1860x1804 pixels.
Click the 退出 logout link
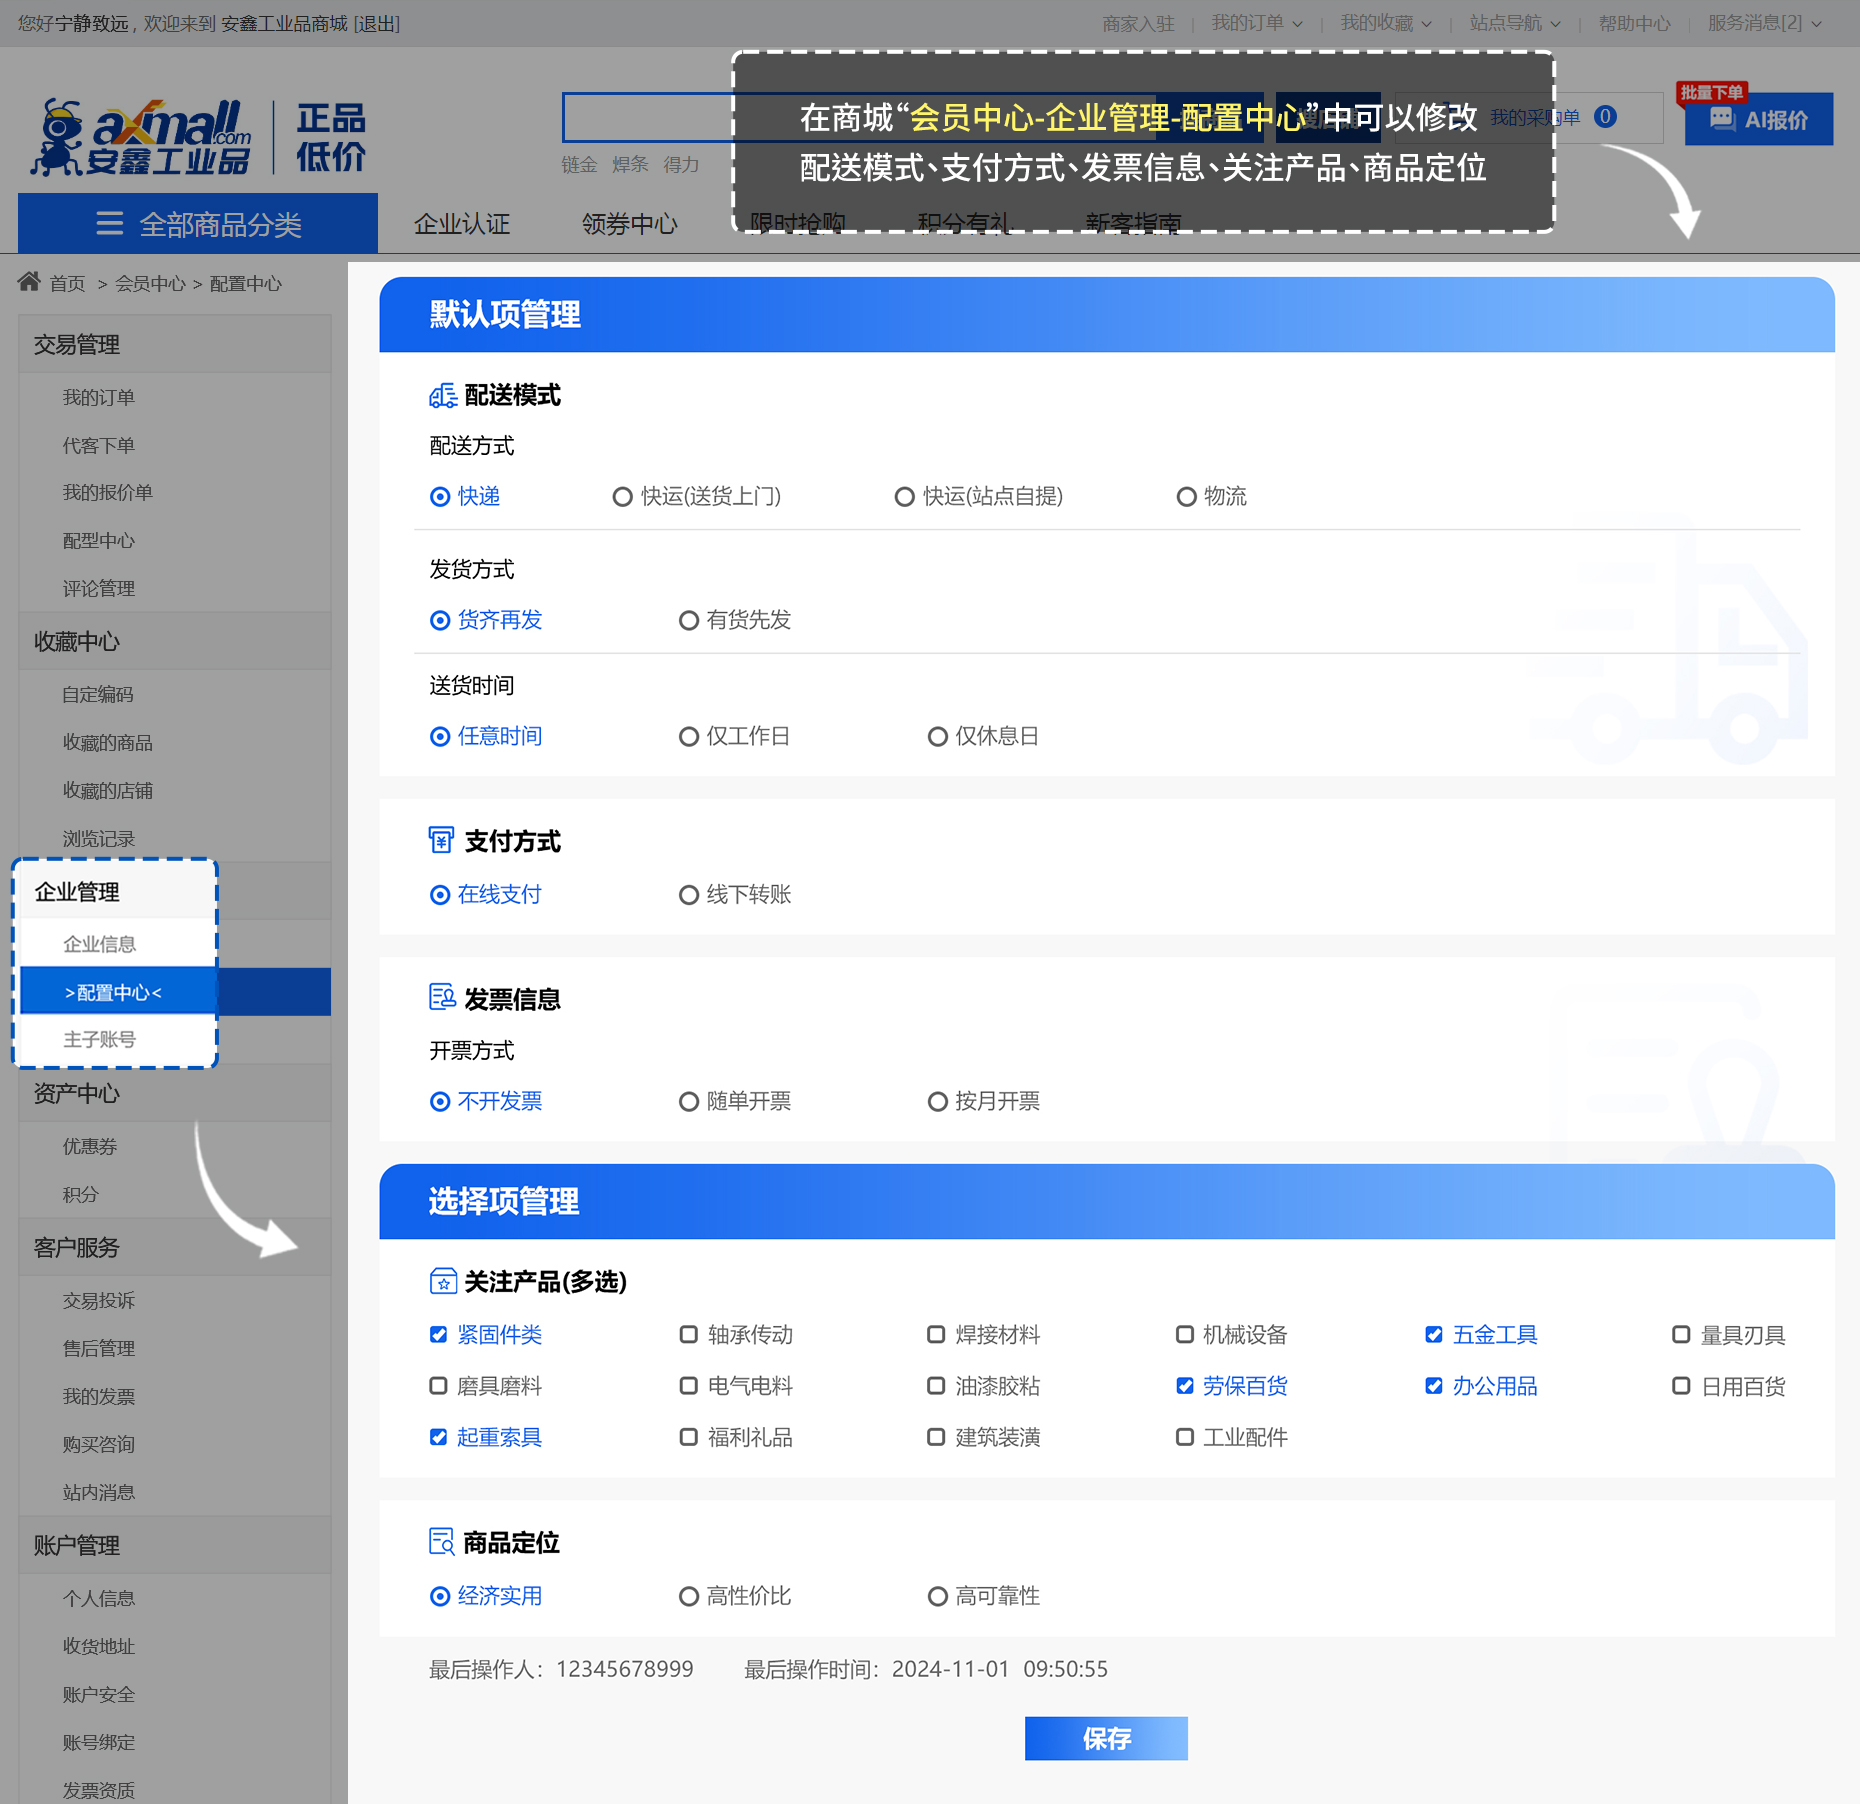pos(377,23)
